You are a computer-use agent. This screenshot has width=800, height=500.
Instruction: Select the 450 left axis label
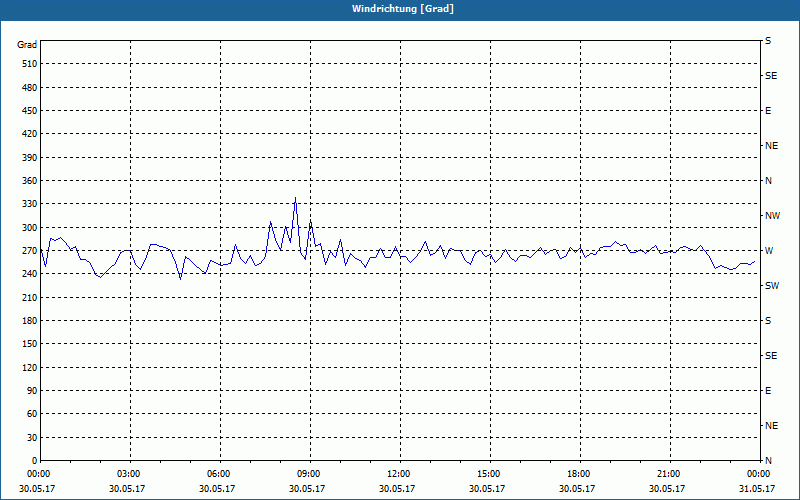(29, 111)
